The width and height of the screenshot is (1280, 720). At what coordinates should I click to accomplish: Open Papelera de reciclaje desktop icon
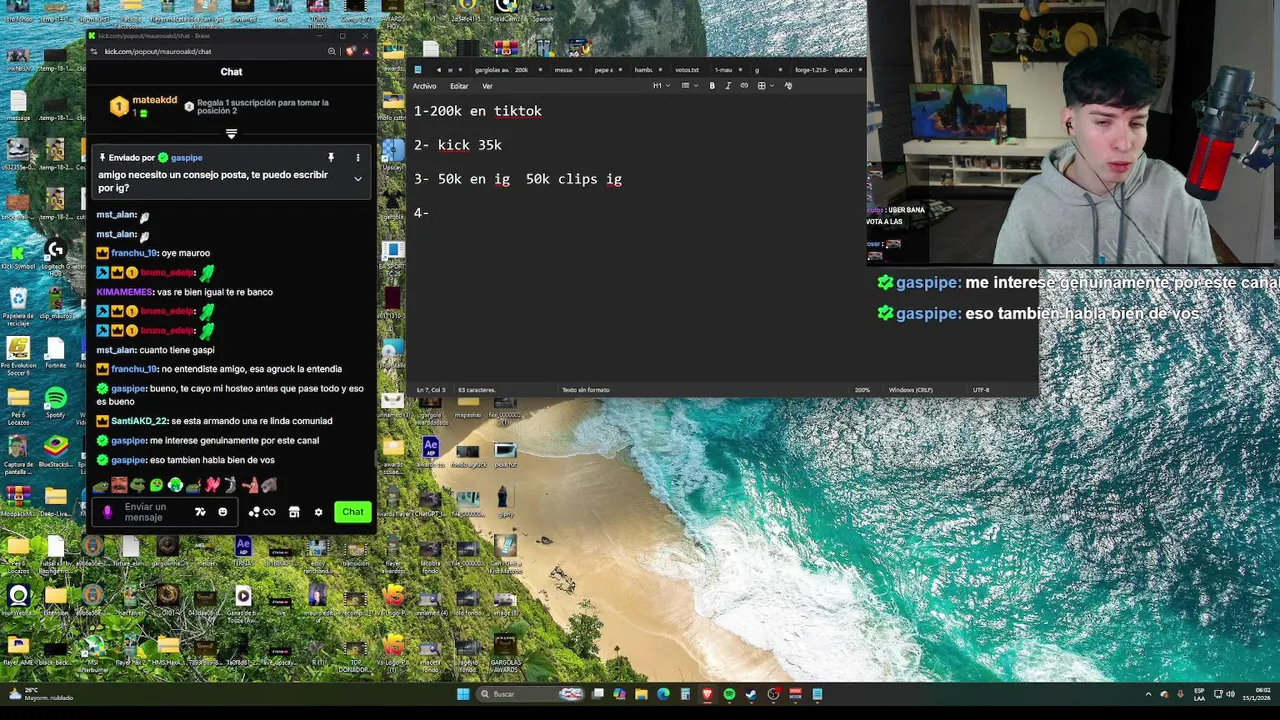click(x=18, y=307)
